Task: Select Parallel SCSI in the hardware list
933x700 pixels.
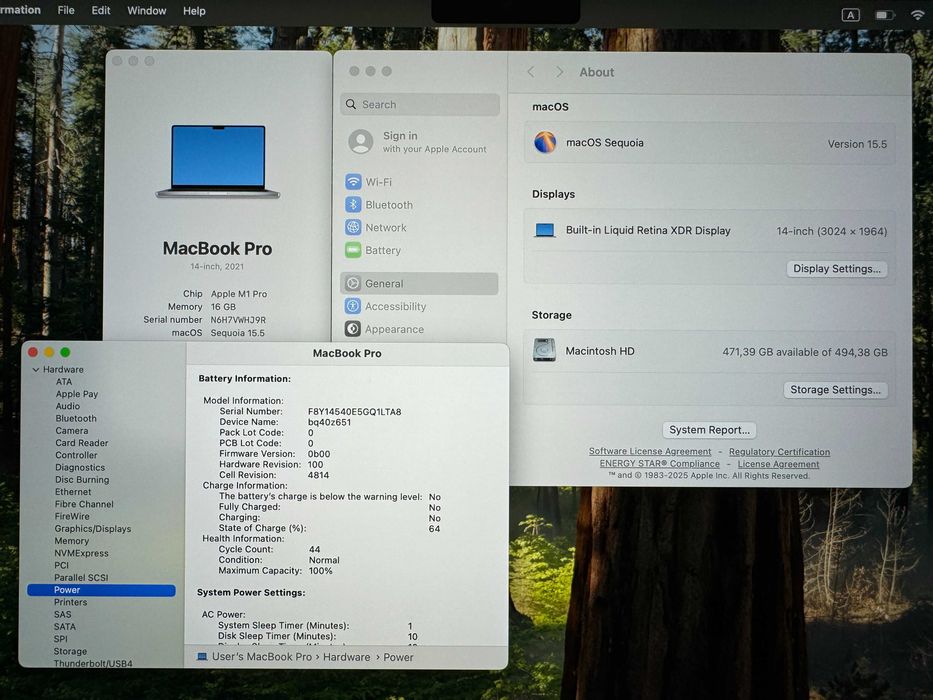Action: pyautogui.click(x=81, y=577)
